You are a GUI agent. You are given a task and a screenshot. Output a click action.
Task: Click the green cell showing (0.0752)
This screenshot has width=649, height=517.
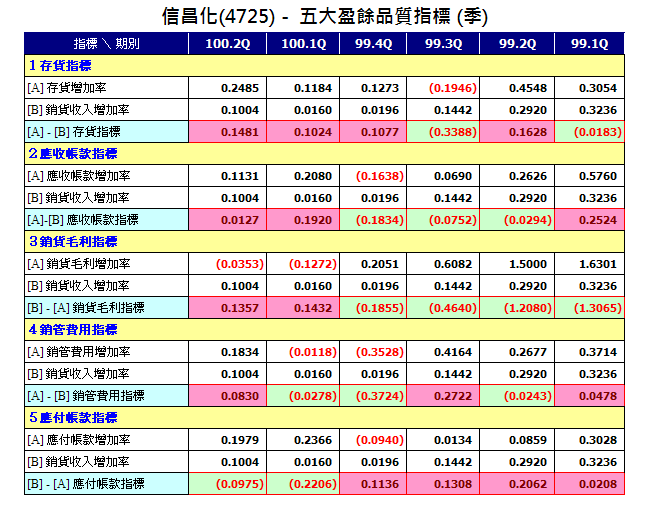tap(443, 220)
